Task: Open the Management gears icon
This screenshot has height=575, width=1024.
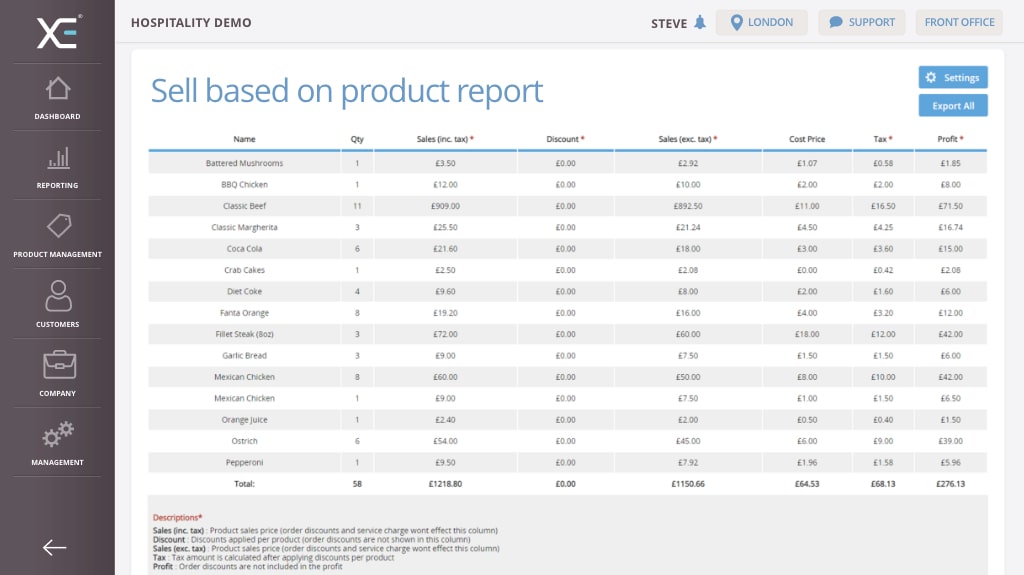Action: point(58,435)
